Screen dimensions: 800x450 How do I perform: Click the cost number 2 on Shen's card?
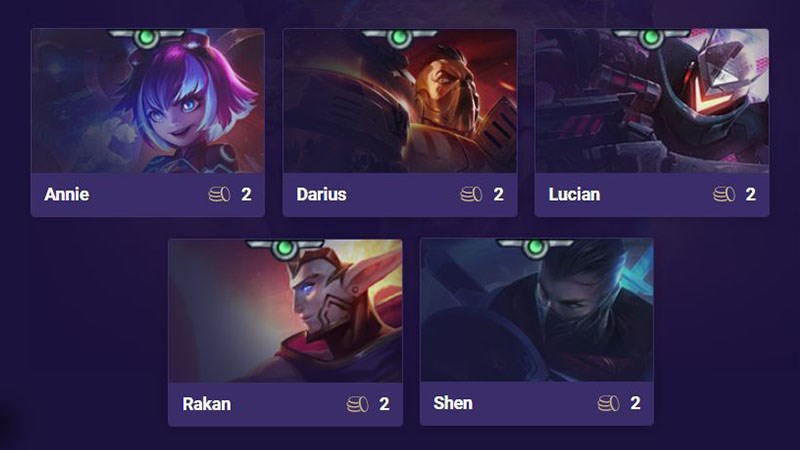[x=635, y=403]
